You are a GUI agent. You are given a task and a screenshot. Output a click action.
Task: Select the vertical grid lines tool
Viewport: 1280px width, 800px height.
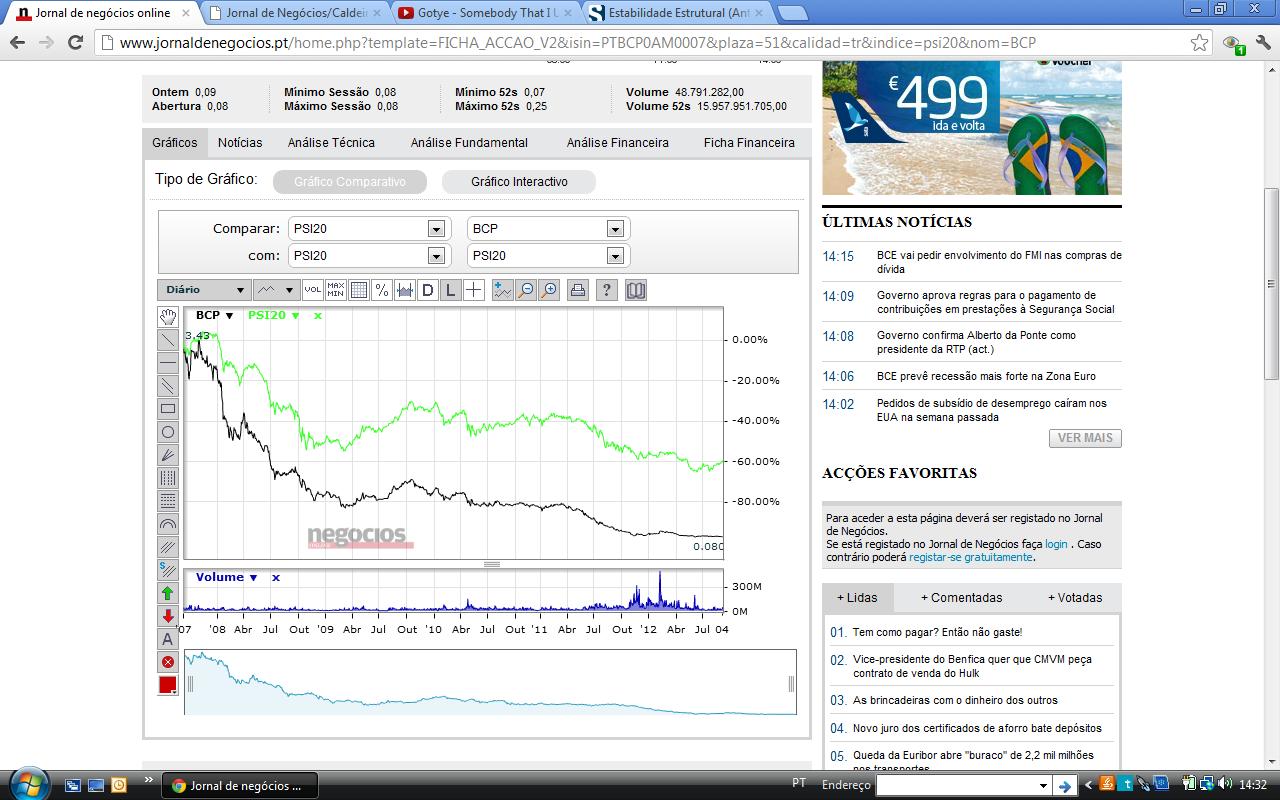168,478
